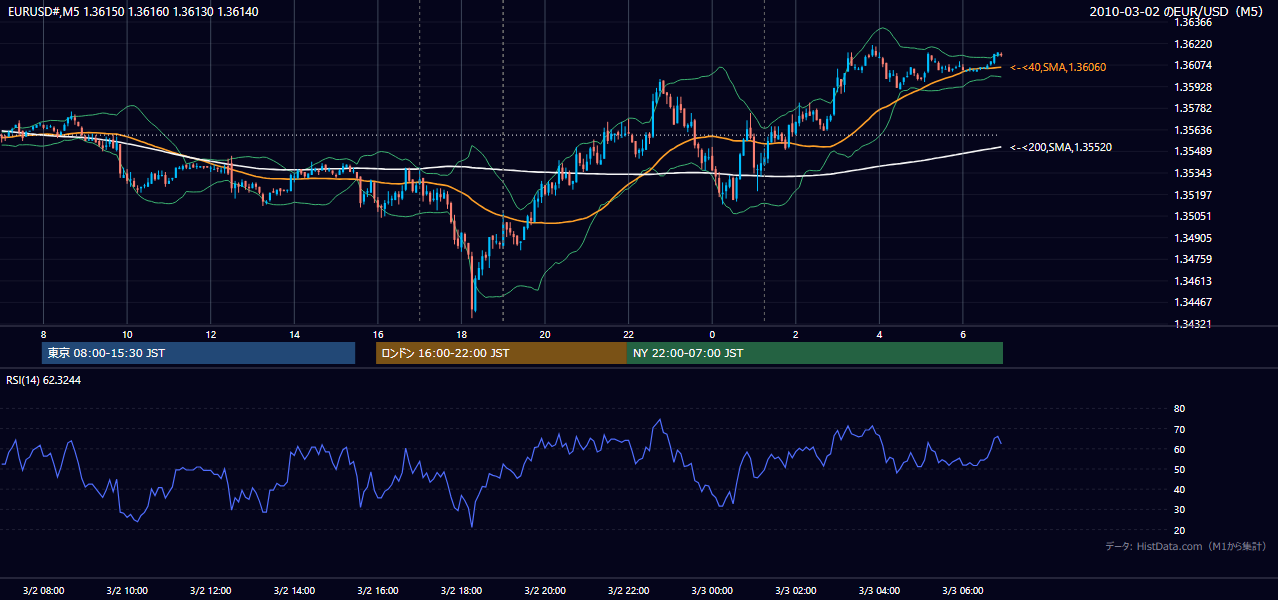Click price level 1.35489 on the price axis
Image resolution: width=1278 pixels, height=600 pixels.
pos(1192,151)
